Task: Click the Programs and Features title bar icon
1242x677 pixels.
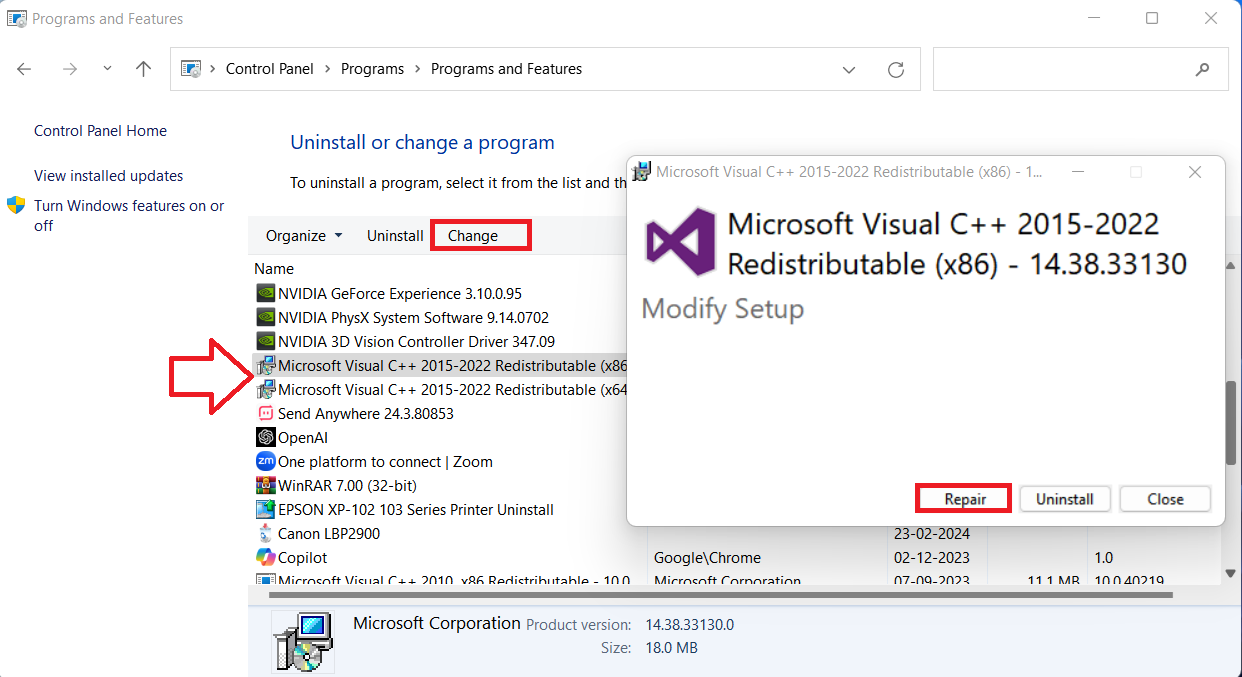Action: pyautogui.click(x=16, y=18)
